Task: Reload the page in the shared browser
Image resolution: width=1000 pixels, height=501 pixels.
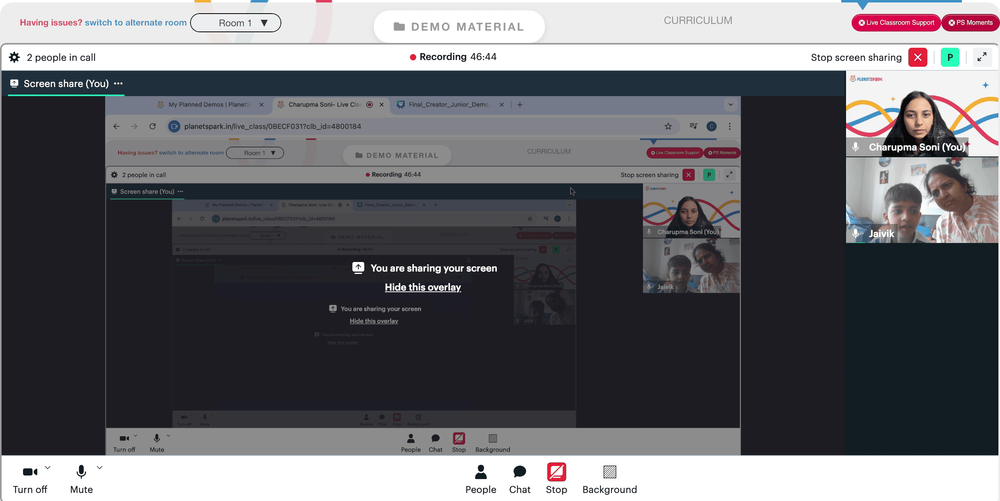Action: pyautogui.click(x=152, y=126)
